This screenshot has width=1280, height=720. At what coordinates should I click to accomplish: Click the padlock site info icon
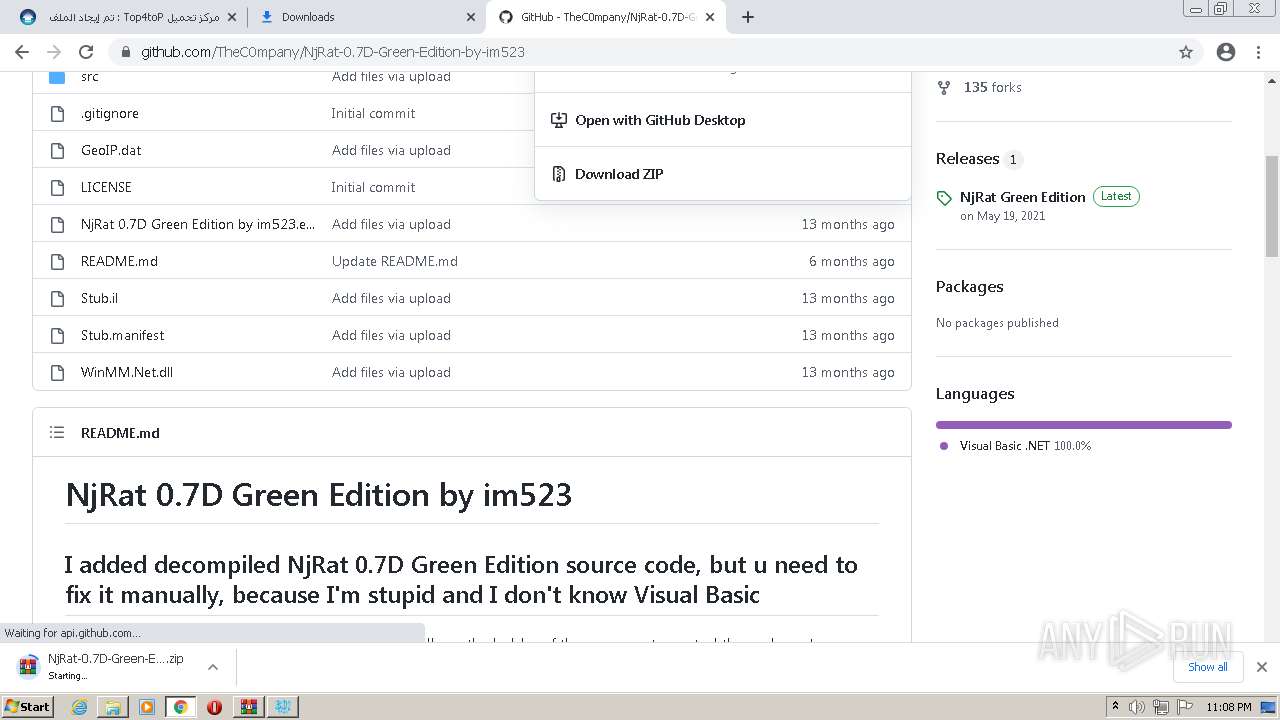[125, 52]
